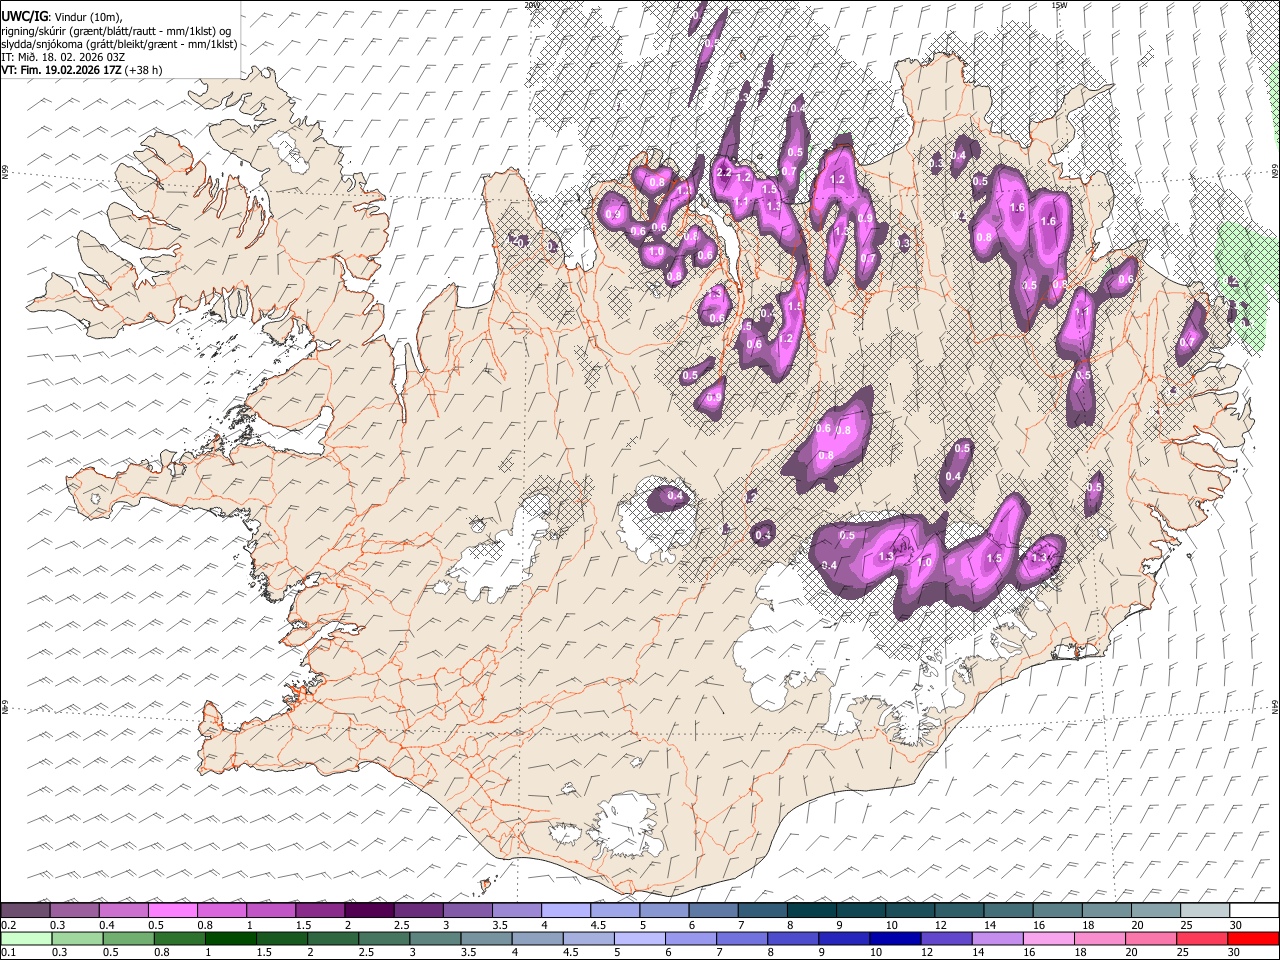Click the "2.2" snowfall value on the map
The height and width of the screenshot is (960, 1280).
[x=725, y=172]
